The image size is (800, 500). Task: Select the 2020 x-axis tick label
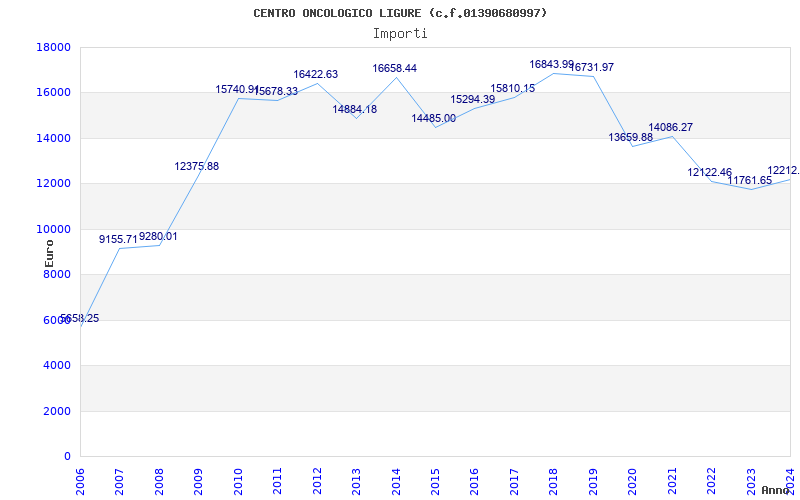point(632,478)
